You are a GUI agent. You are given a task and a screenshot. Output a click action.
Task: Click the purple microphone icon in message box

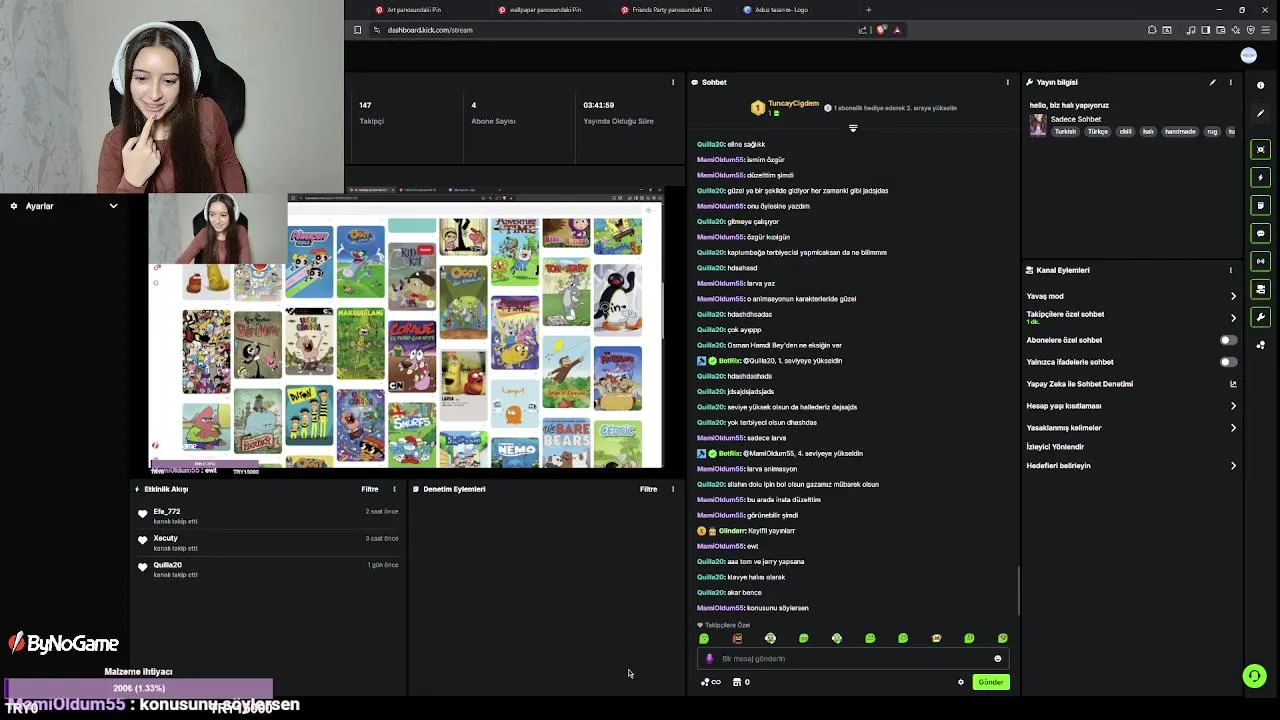[710, 659]
